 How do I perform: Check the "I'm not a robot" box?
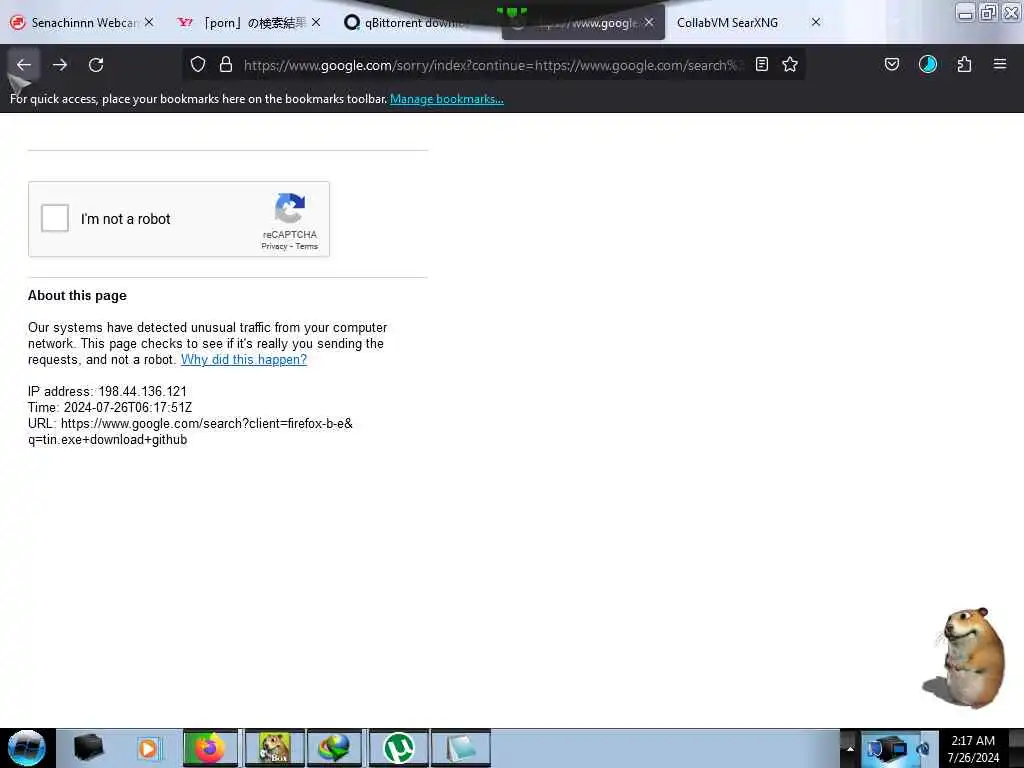pyautogui.click(x=55, y=218)
